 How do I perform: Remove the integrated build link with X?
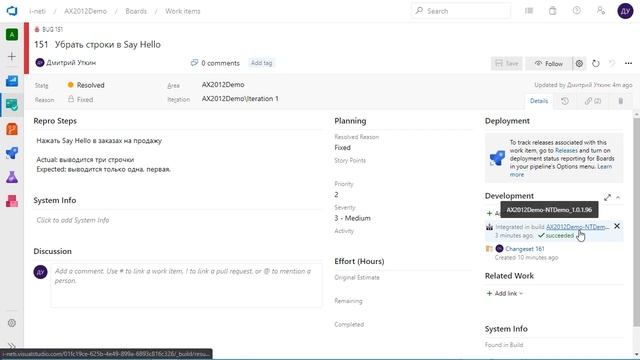coord(617,226)
